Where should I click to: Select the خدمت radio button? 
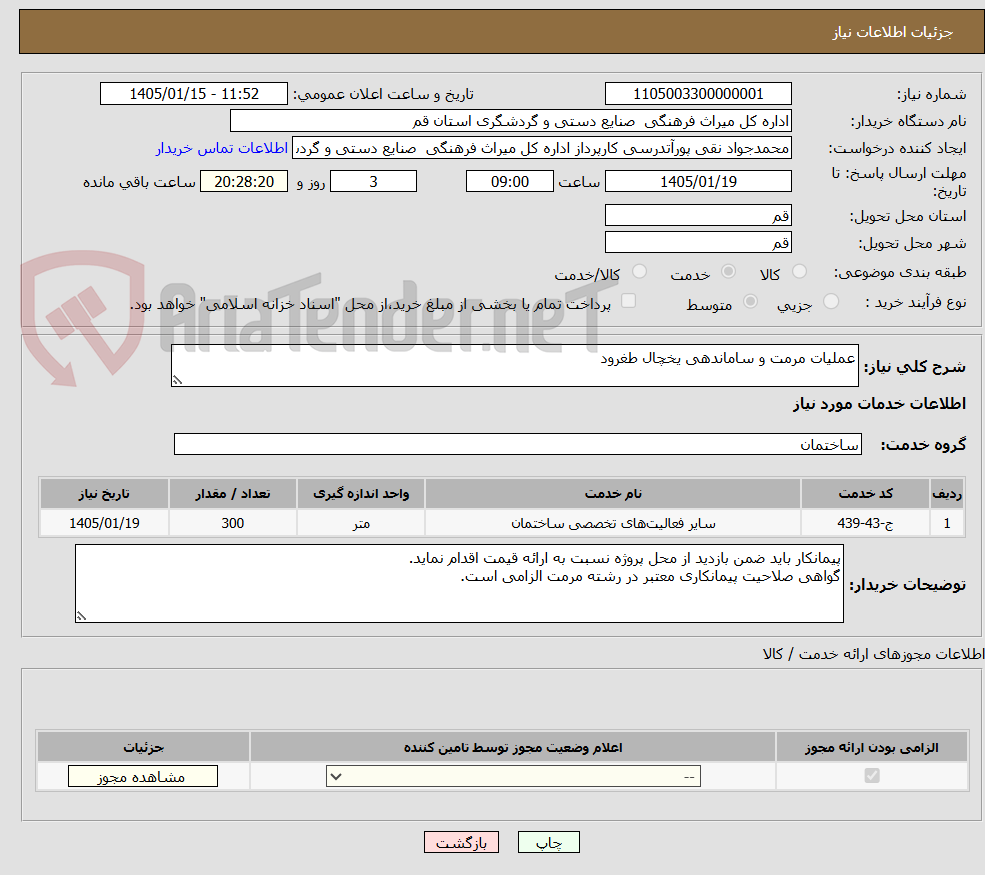tap(728, 271)
